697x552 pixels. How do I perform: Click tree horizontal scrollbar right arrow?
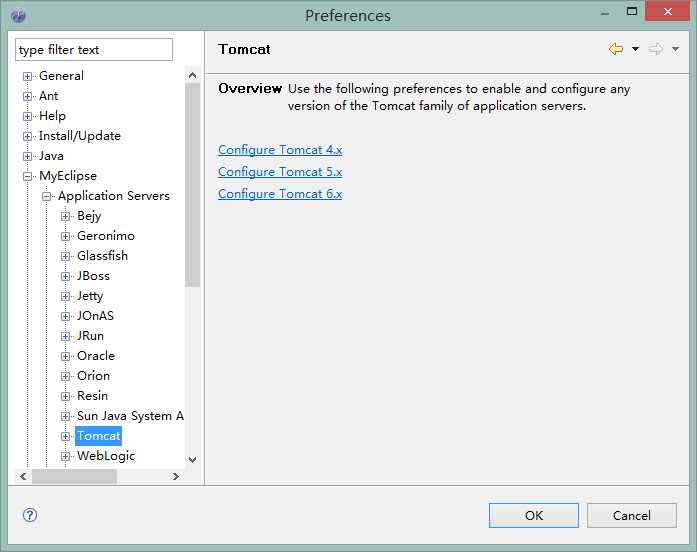[176, 476]
